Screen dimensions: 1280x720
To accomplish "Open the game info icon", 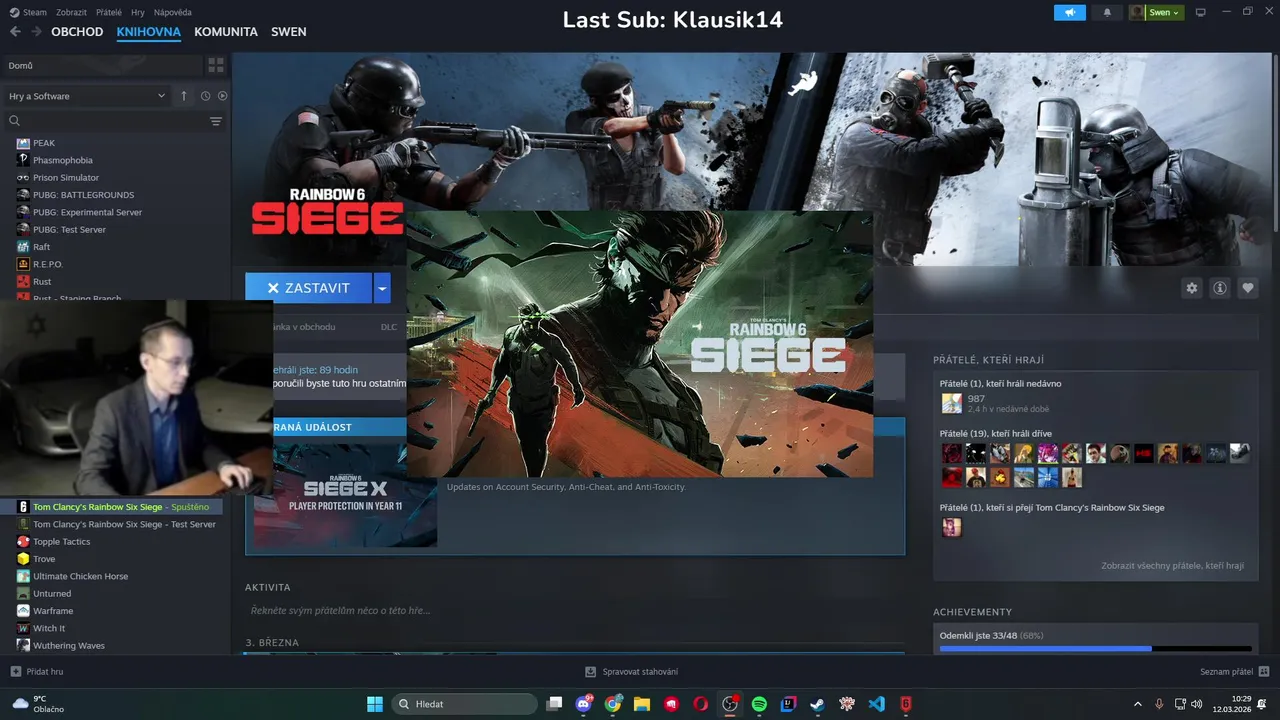I will [x=1220, y=288].
